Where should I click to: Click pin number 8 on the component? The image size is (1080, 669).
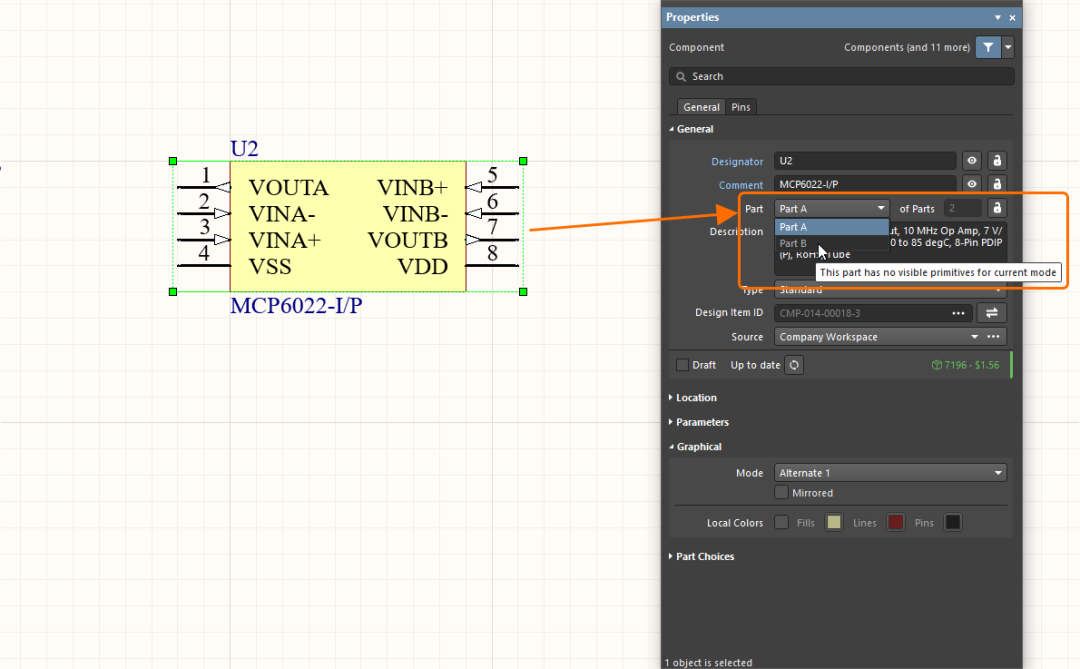[492, 254]
